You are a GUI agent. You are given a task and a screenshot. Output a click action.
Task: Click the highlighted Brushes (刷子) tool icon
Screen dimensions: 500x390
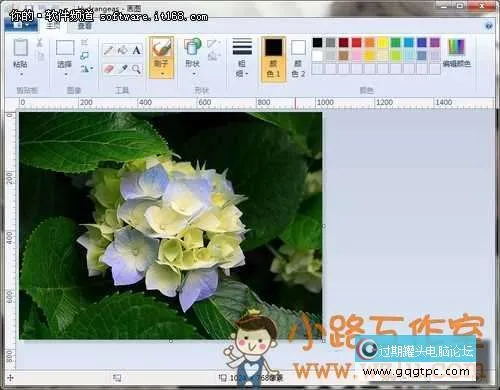(x=161, y=49)
